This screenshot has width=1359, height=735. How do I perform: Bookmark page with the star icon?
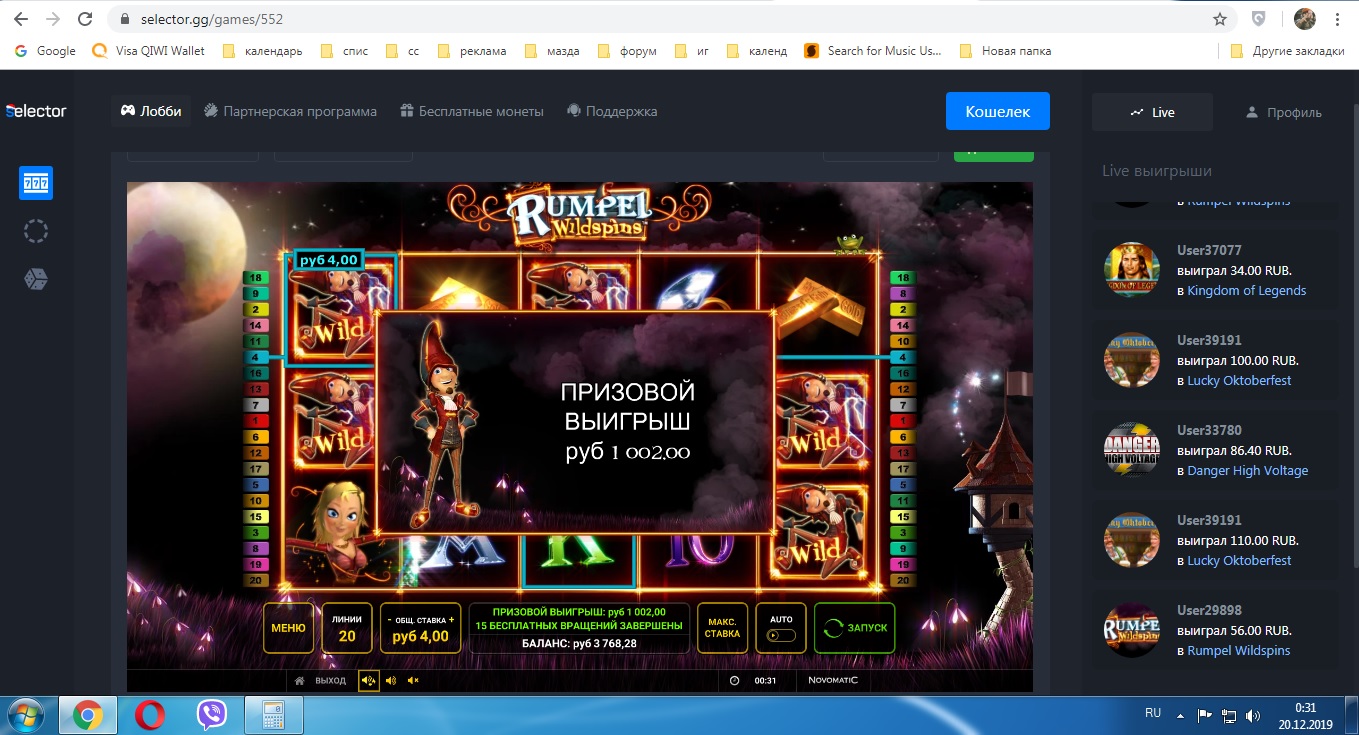[x=1220, y=19]
